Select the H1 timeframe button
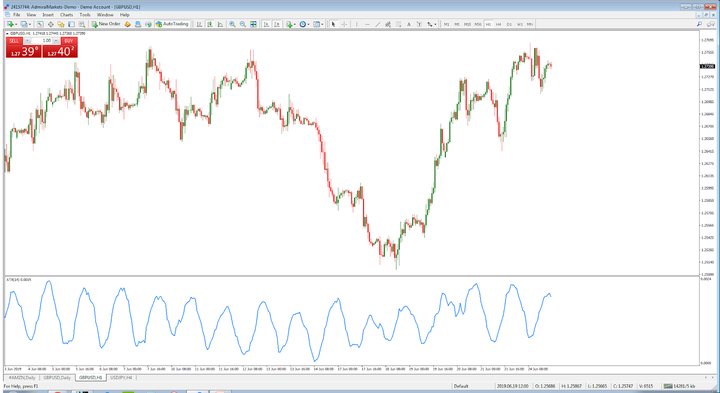Screen dimensions: 720x393 (x=489, y=24)
